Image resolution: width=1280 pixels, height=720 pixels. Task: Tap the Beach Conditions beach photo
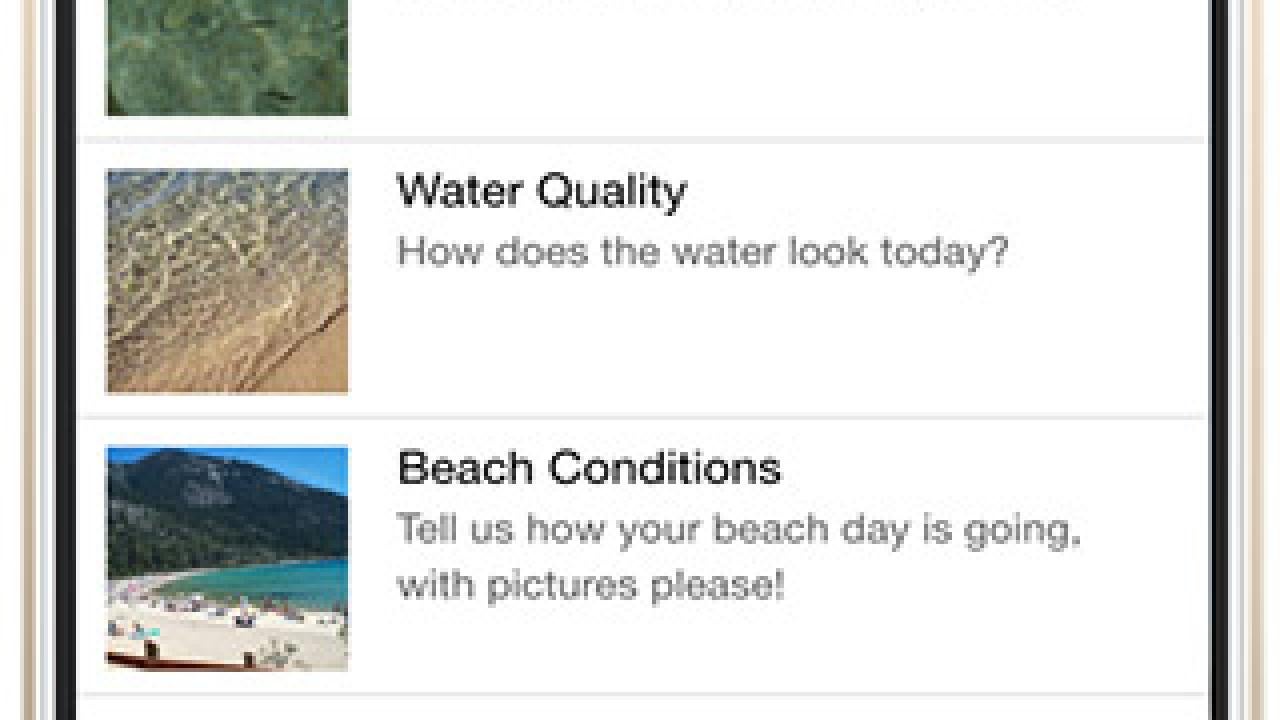click(x=227, y=560)
